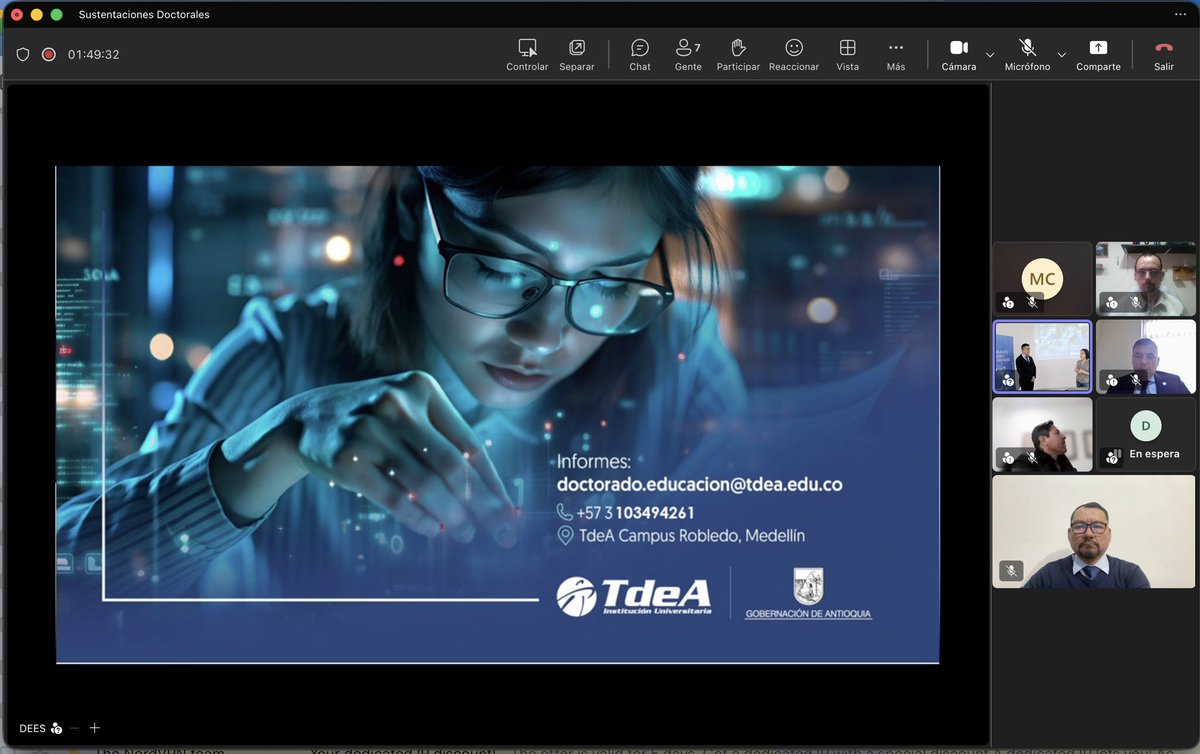
Task: Select the highlighted presentation room video tile
Action: (x=1042, y=356)
